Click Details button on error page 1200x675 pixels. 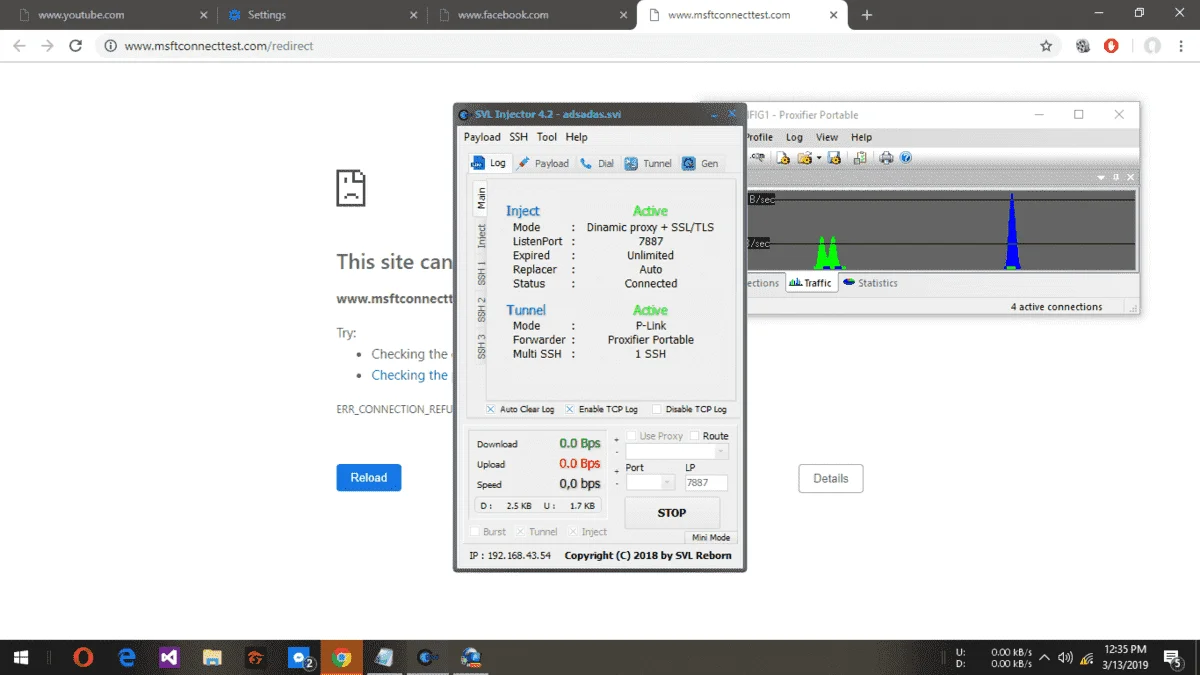coord(831,479)
